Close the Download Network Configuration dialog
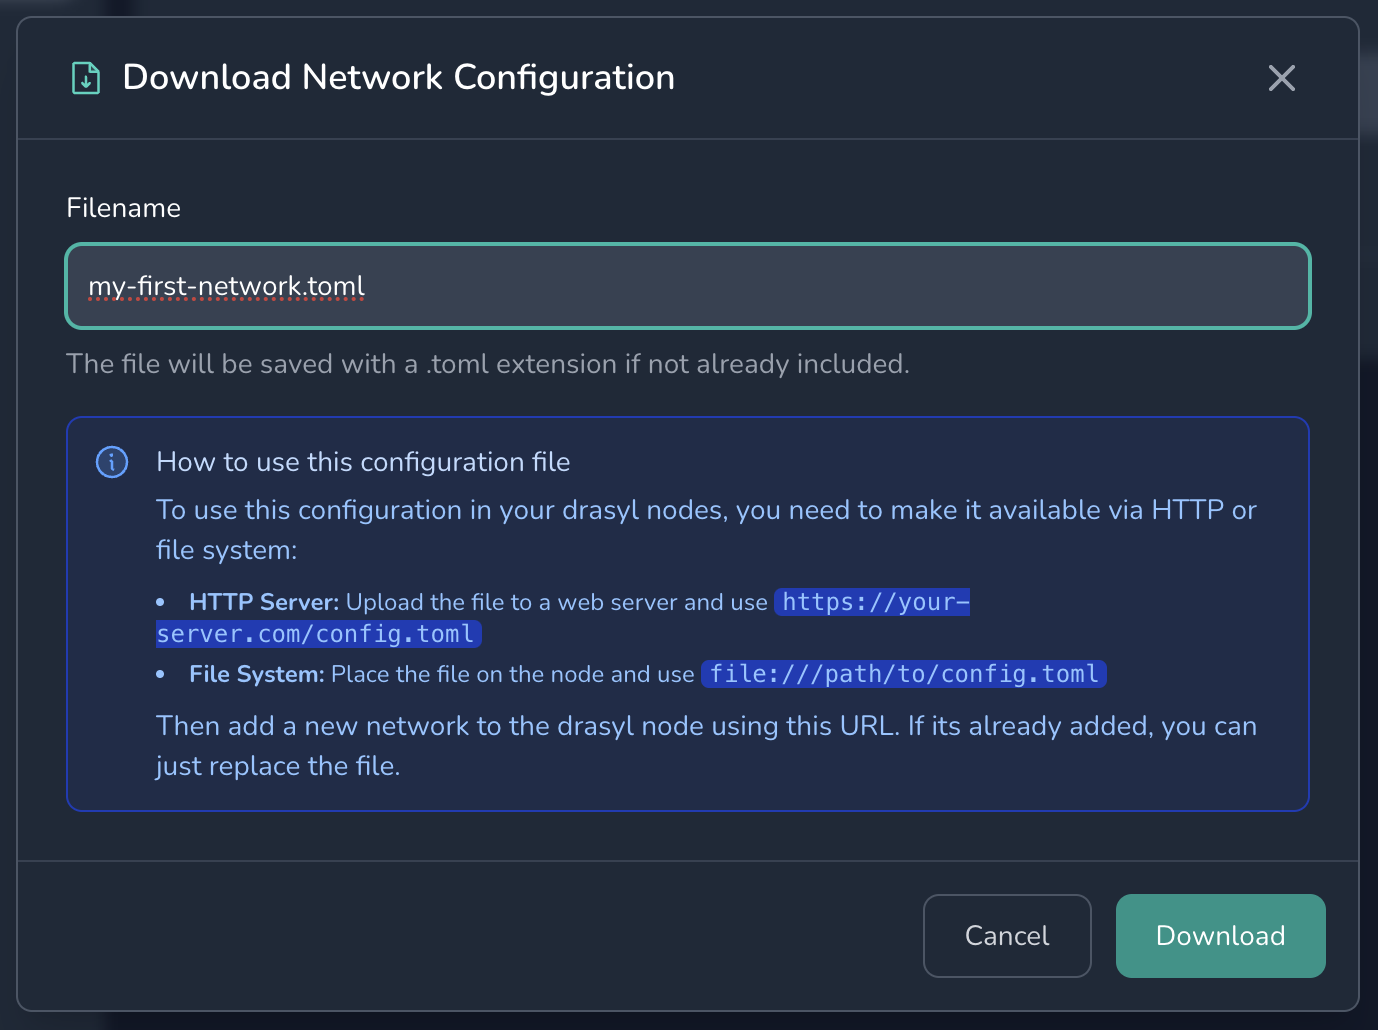 [1281, 78]
